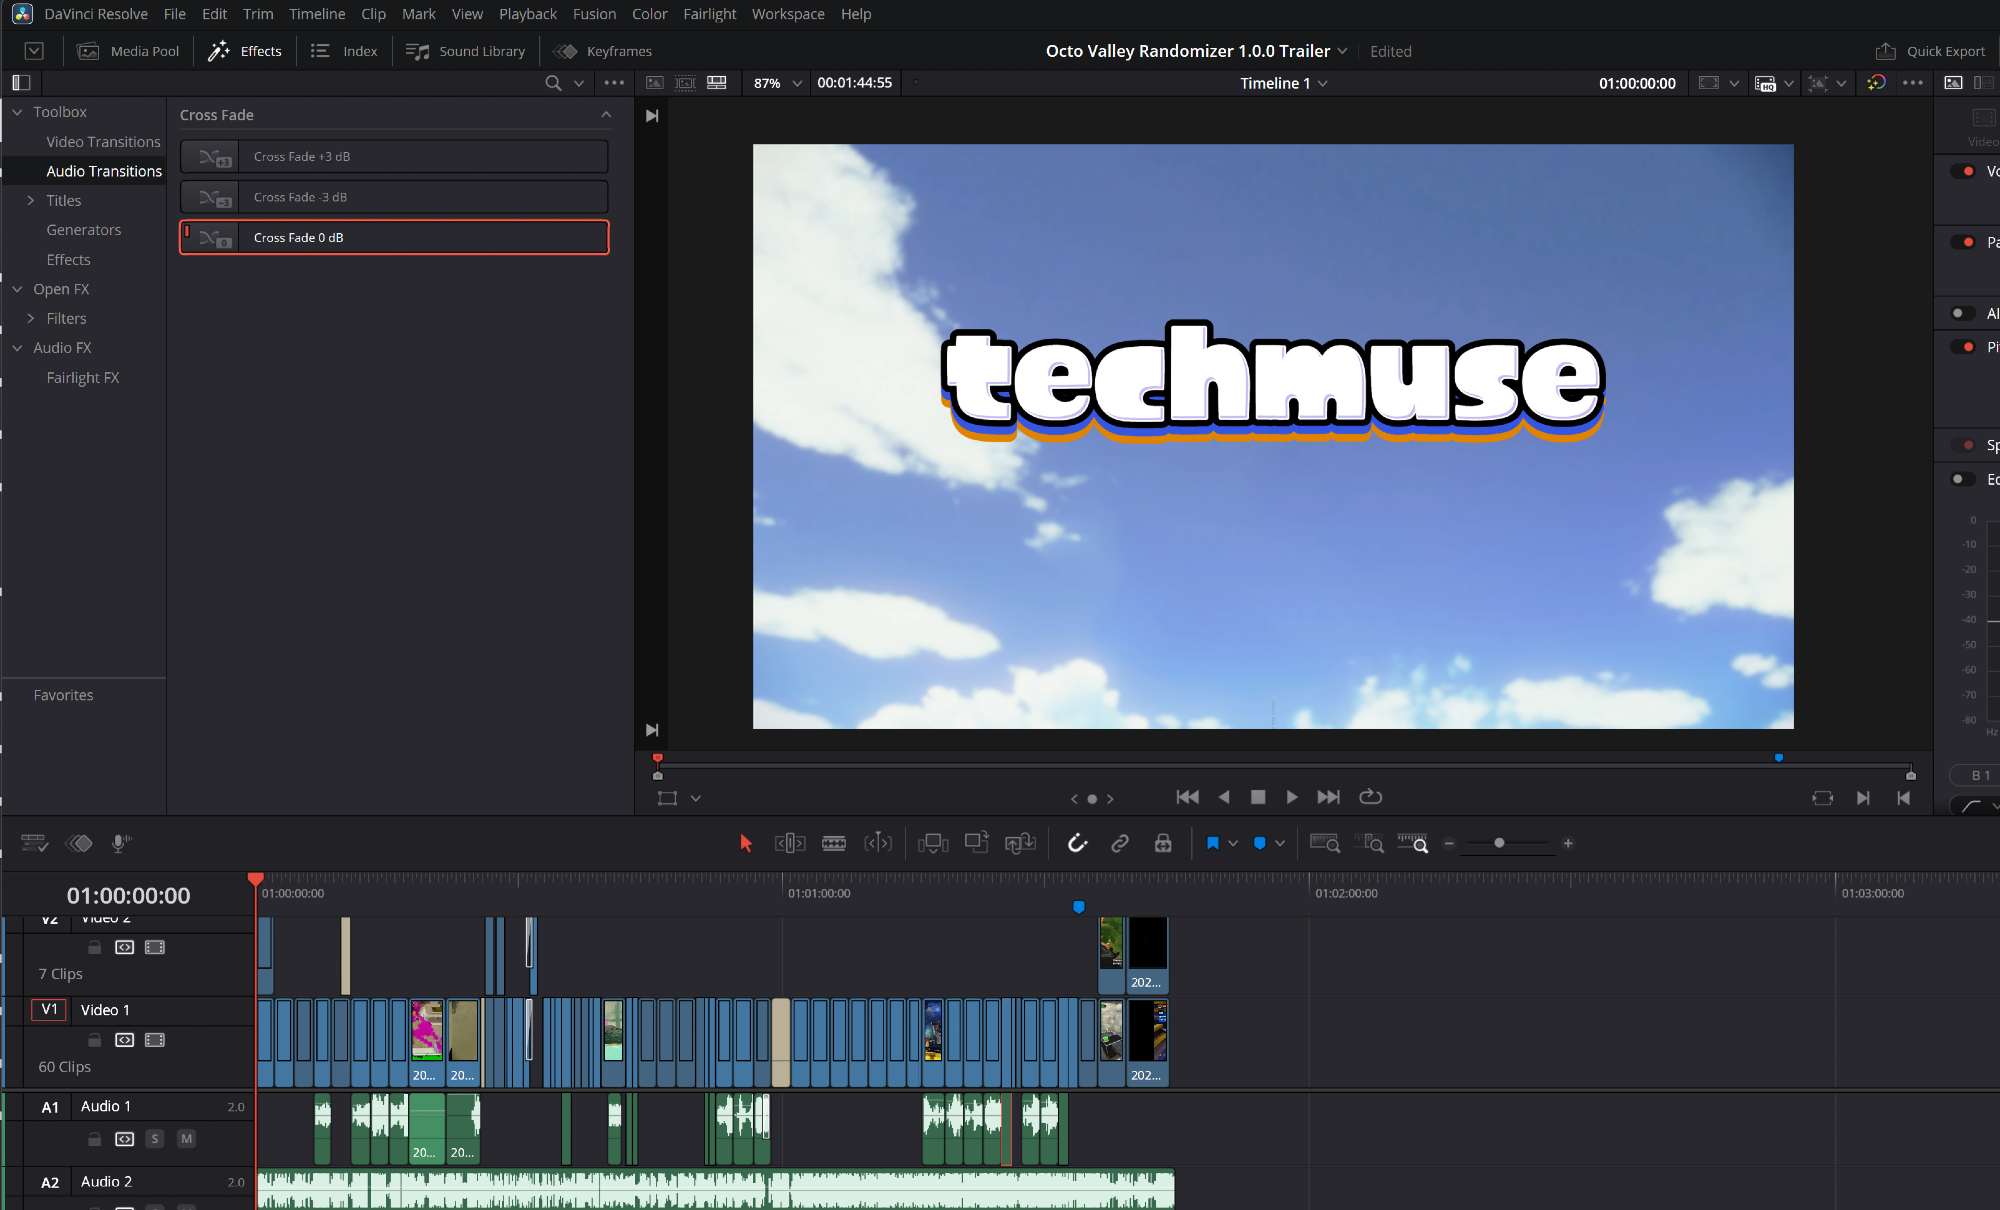Mute the Audio 1 track
This screenshot has width=2000, height=1210.
tap(186, 1139)
